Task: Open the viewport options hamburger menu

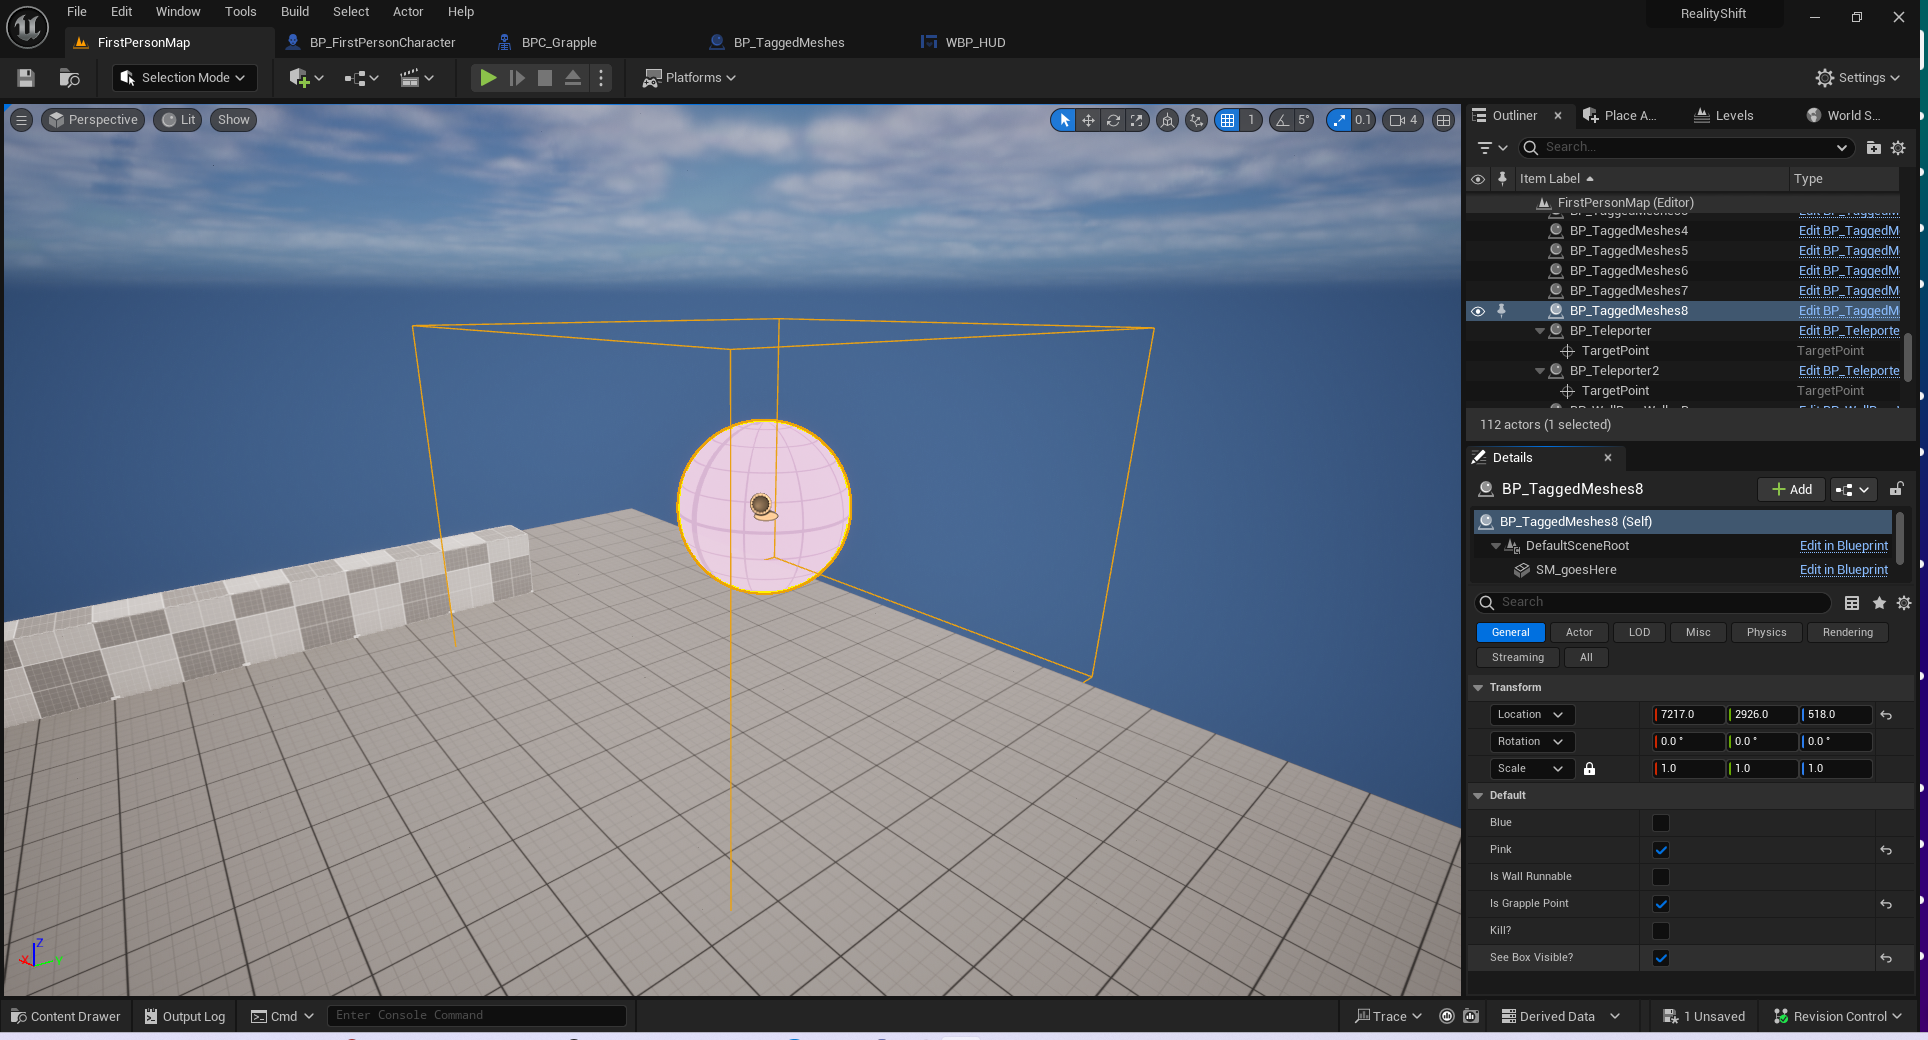Action: 21,120
